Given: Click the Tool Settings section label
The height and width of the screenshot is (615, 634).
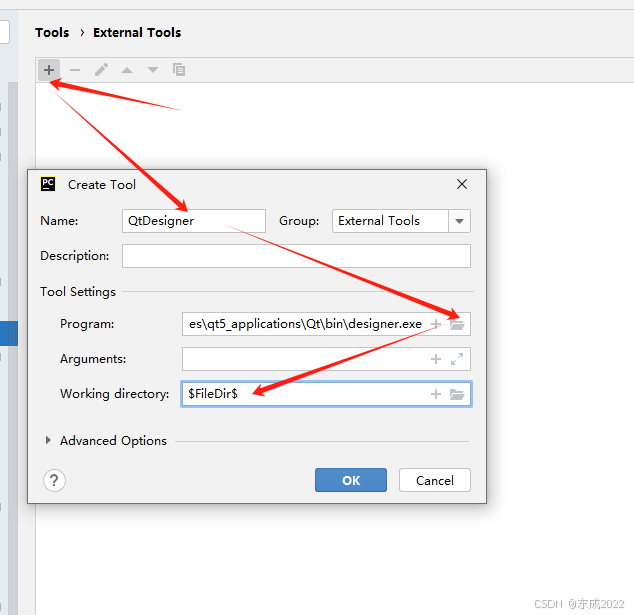Looking at the screenshot, I should [78, 292].
